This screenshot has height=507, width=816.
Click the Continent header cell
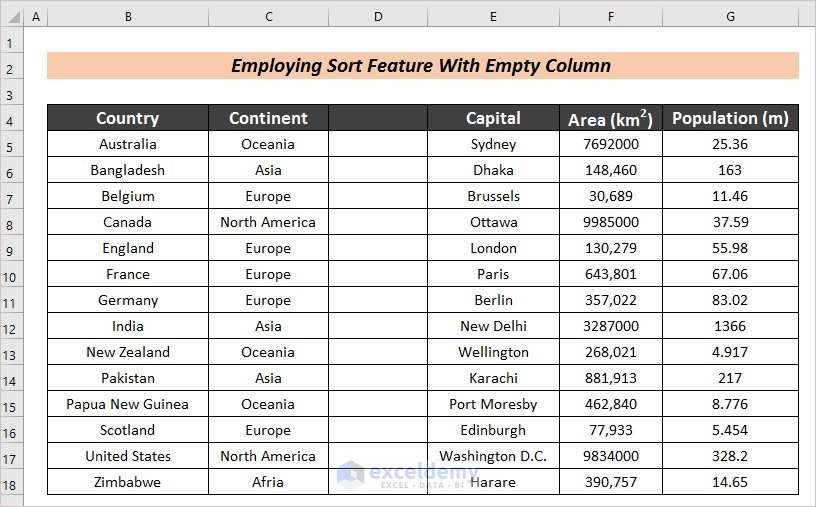click(268, 118)
